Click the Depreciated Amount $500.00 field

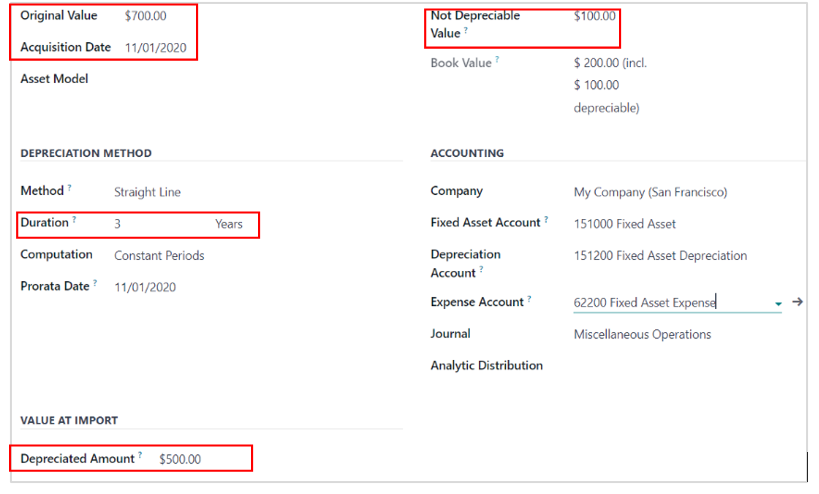tap(180, 459)
